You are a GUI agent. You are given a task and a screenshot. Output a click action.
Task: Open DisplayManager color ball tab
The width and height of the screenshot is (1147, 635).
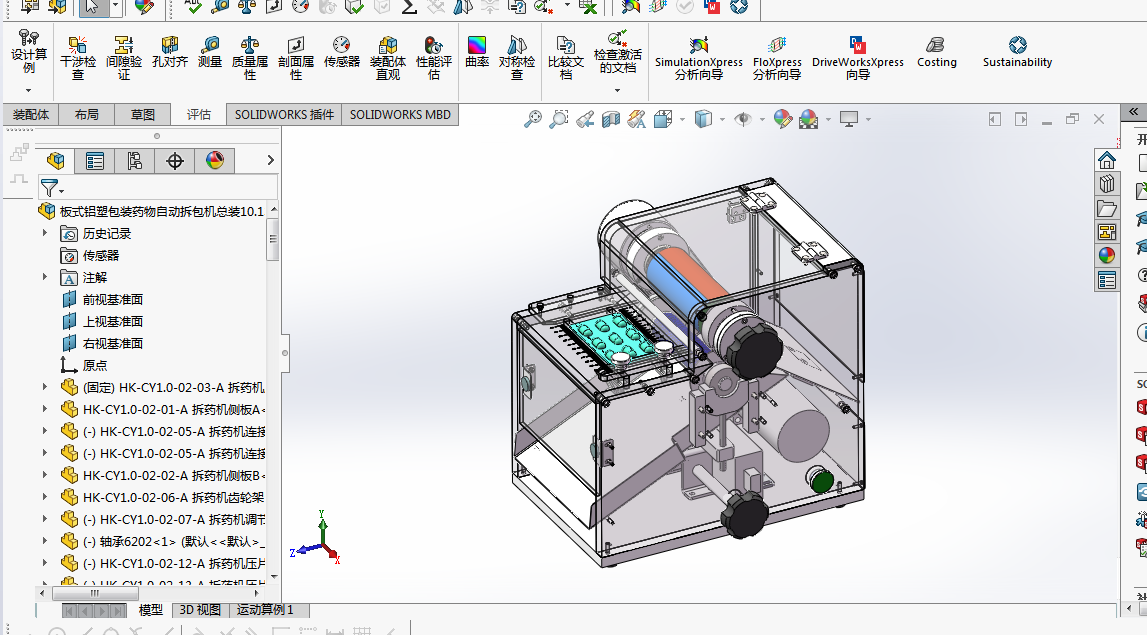coord(214,161)
